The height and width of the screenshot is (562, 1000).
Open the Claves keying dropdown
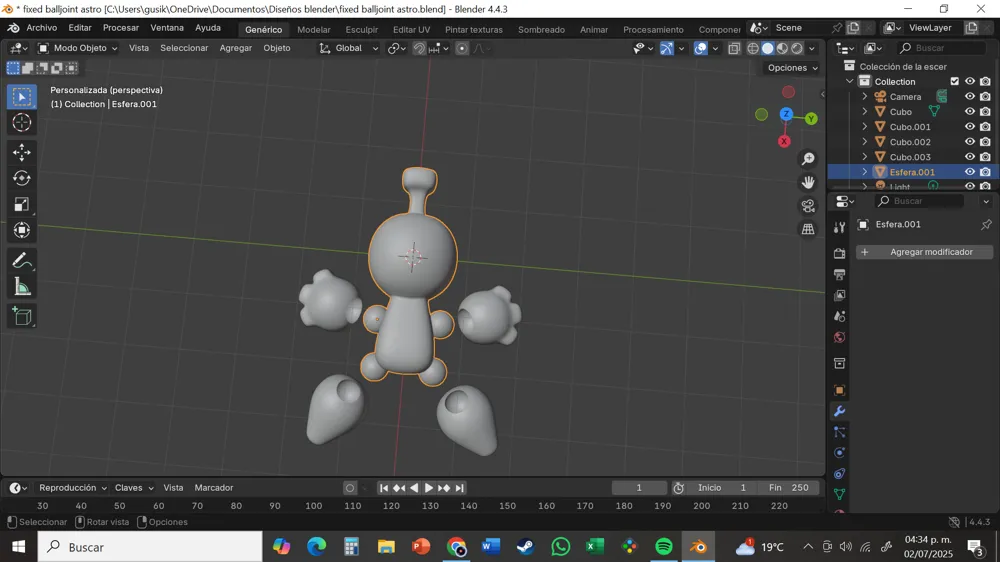coord(134,487)
